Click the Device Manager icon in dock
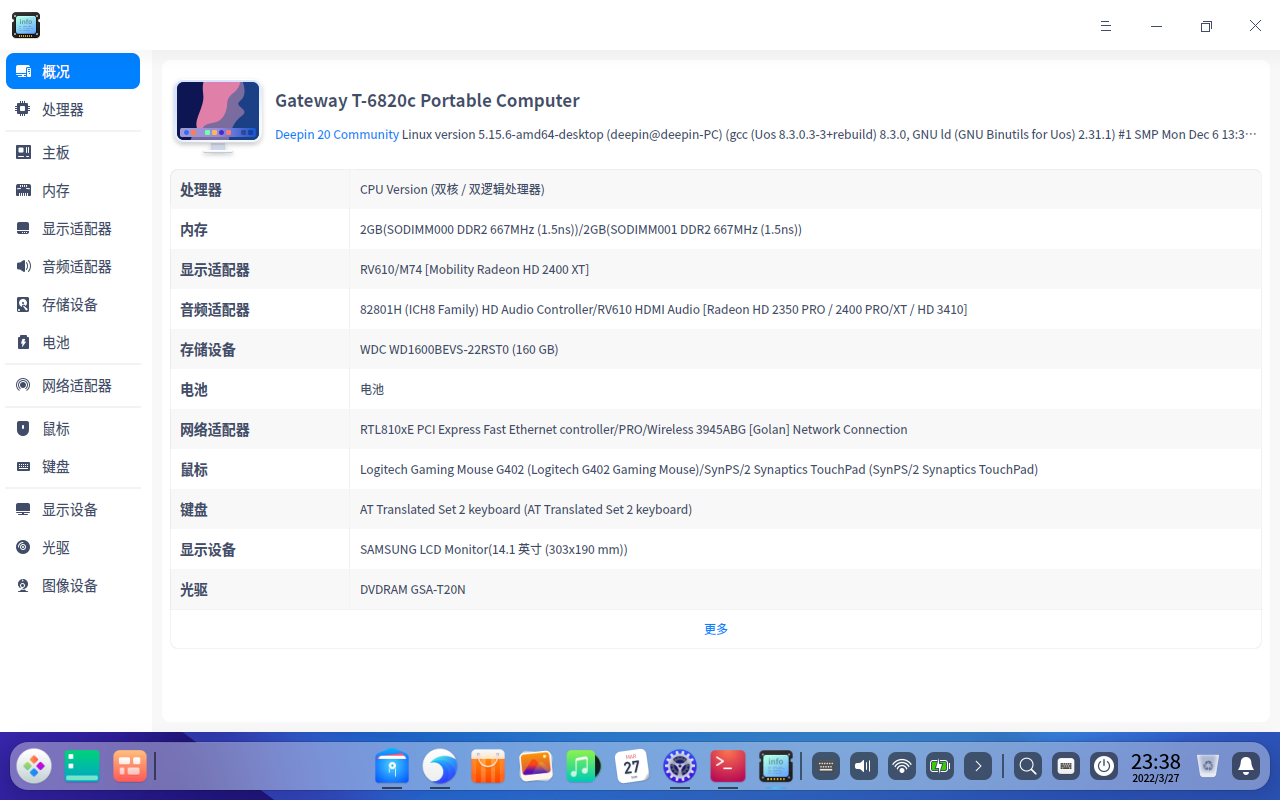Viewport: 1280px width, 800px height. coord(776,766)
